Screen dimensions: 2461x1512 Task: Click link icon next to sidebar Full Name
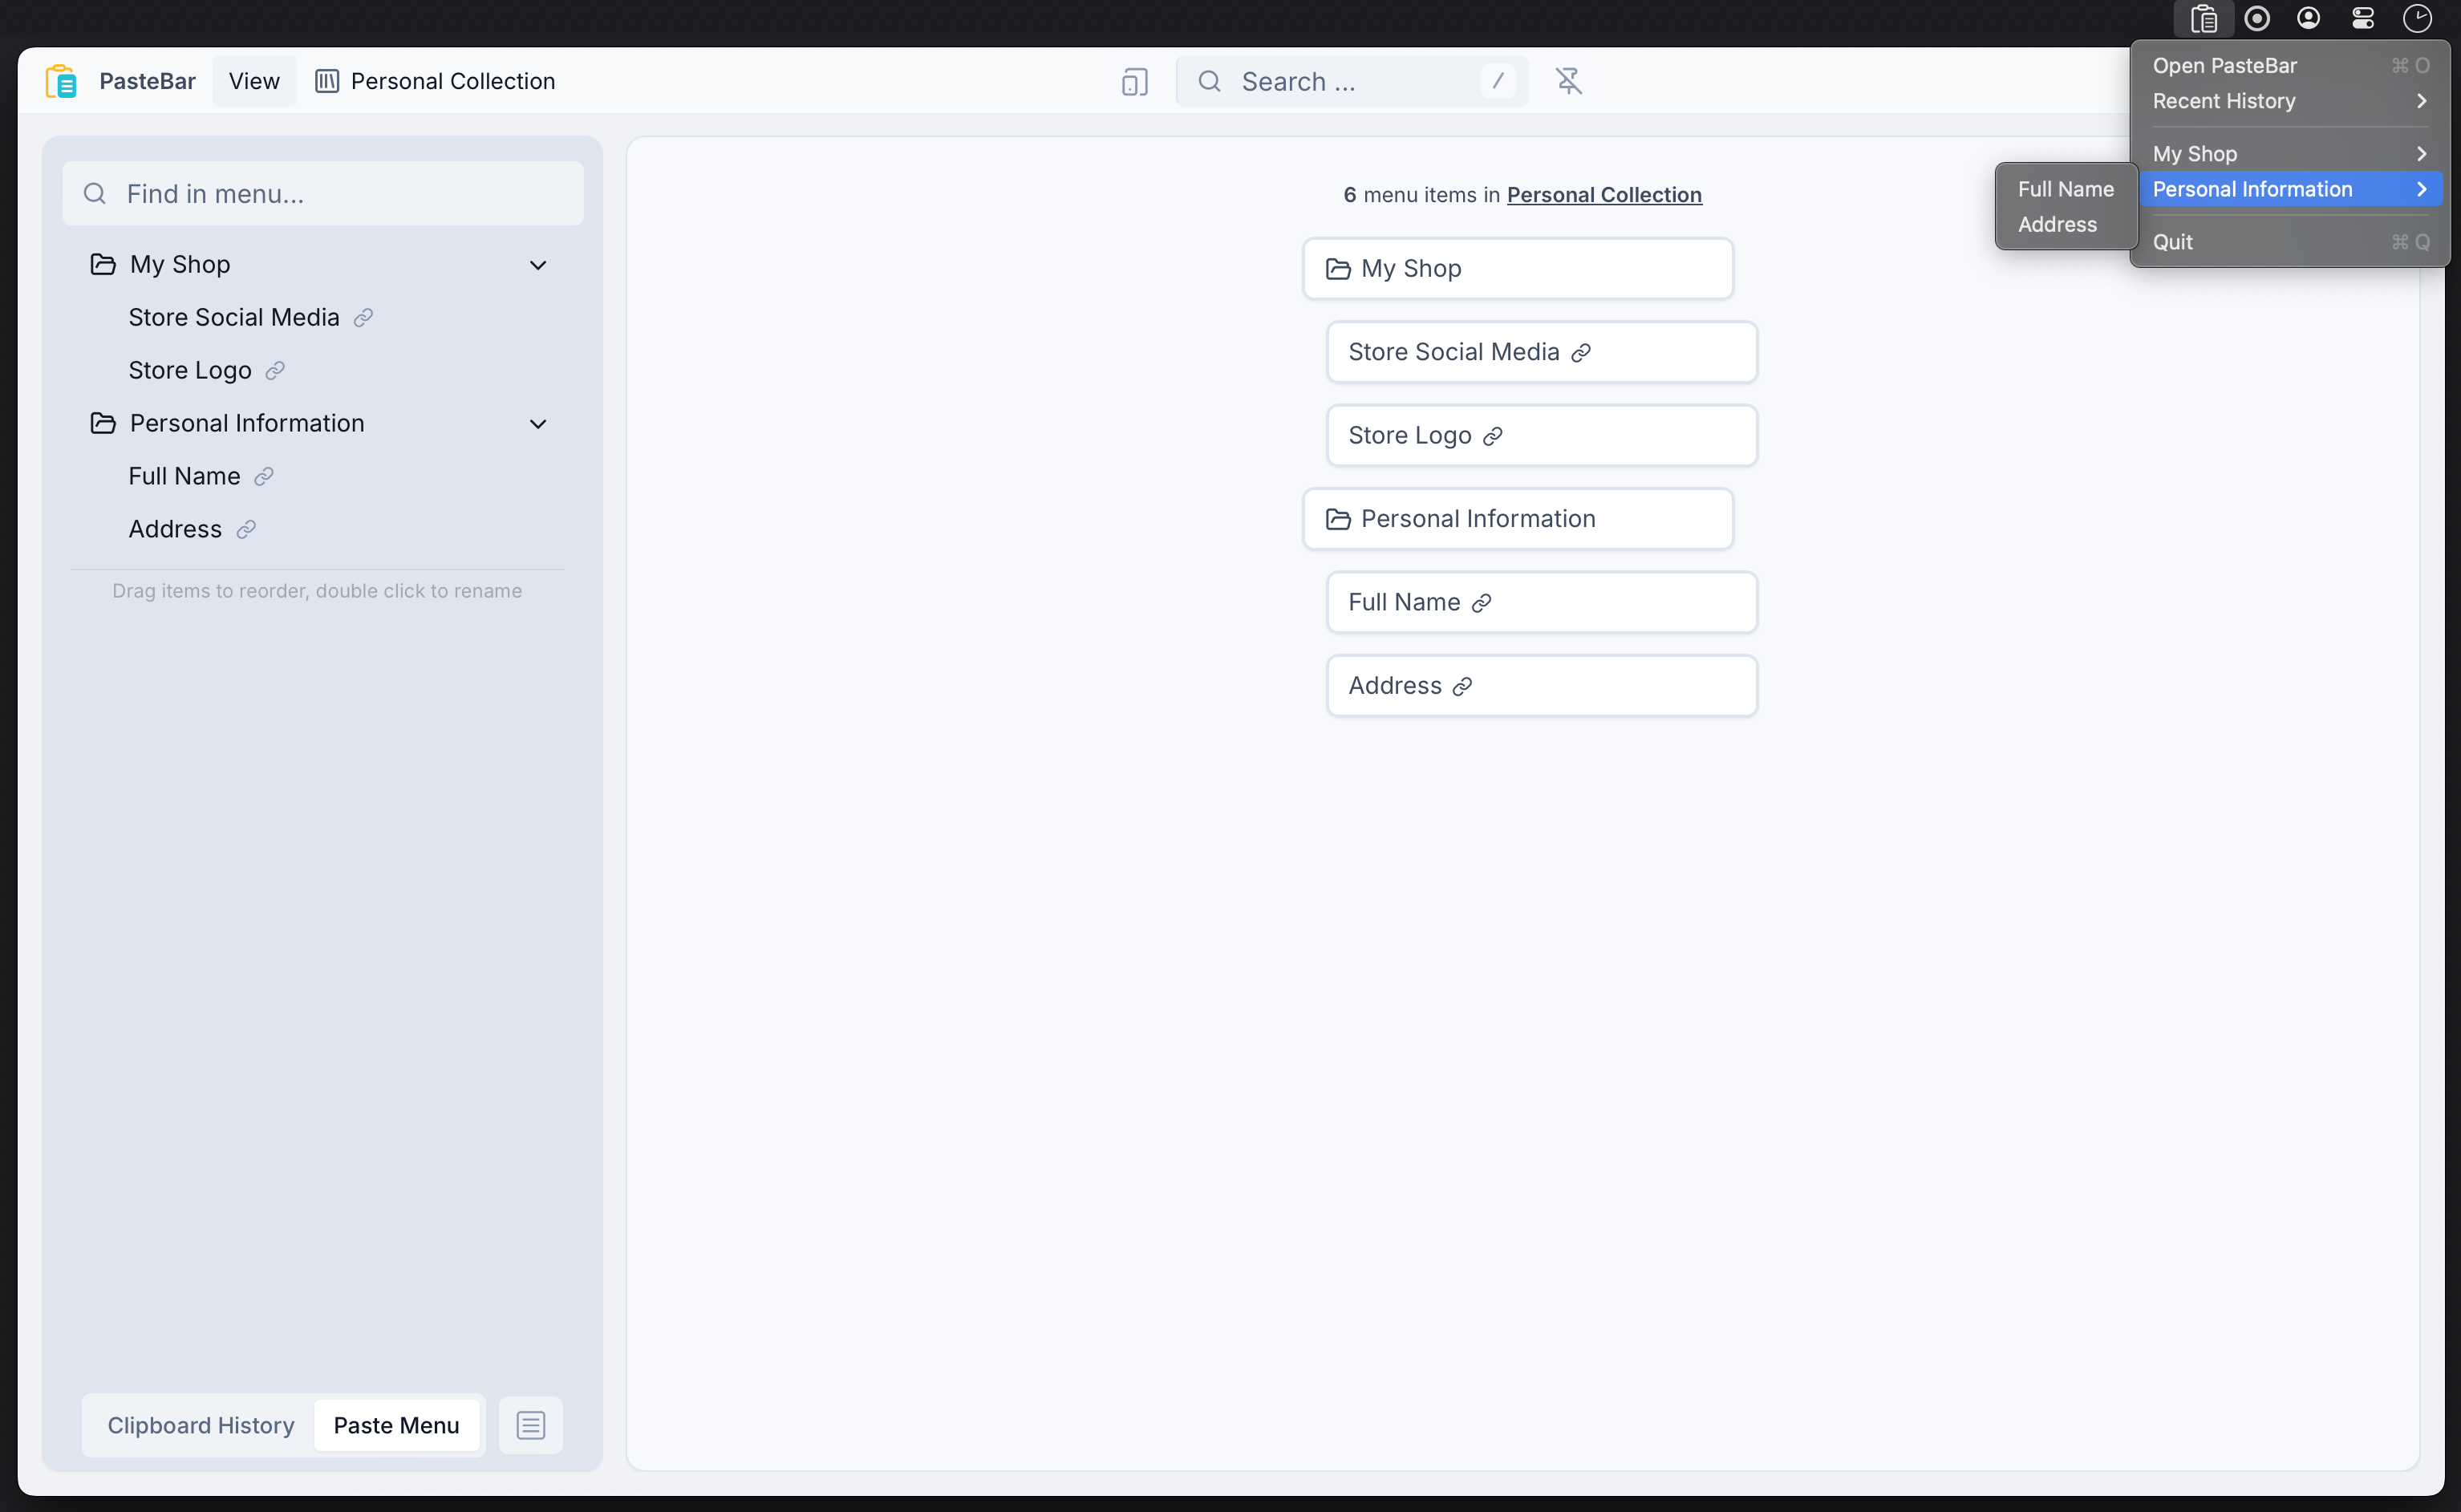pos(264,476)
